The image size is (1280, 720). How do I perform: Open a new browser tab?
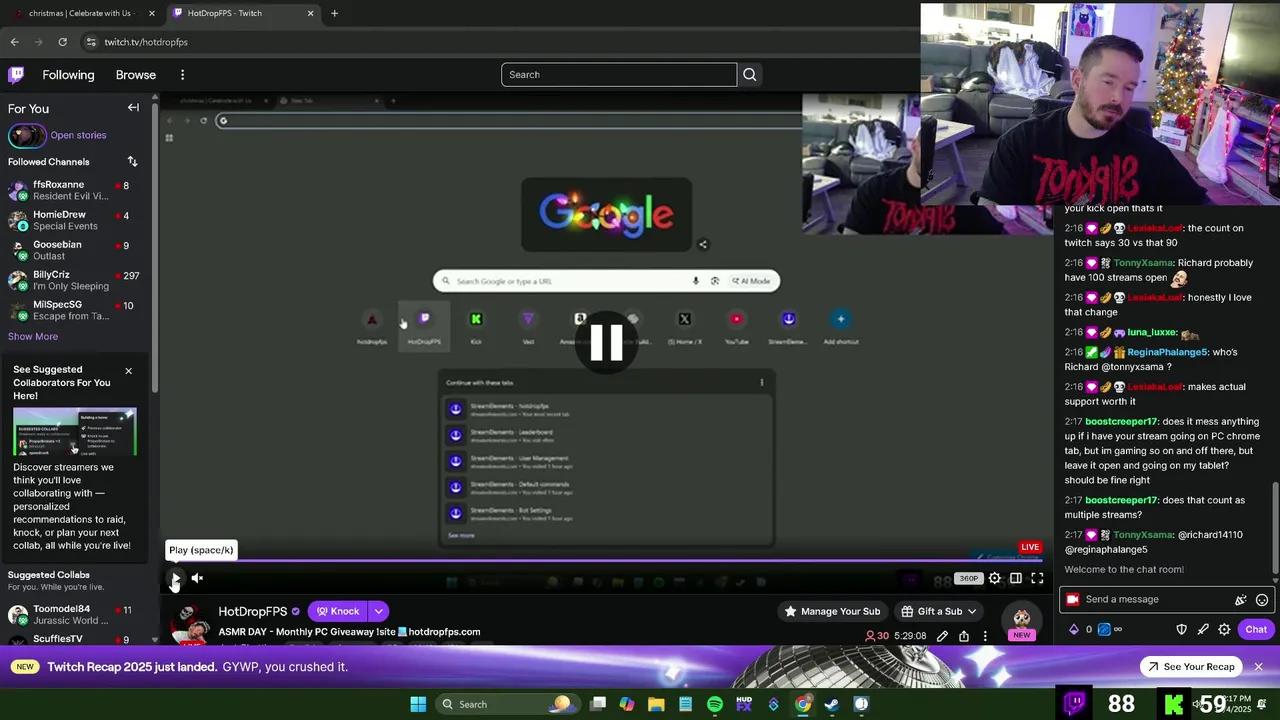(334, 13)
